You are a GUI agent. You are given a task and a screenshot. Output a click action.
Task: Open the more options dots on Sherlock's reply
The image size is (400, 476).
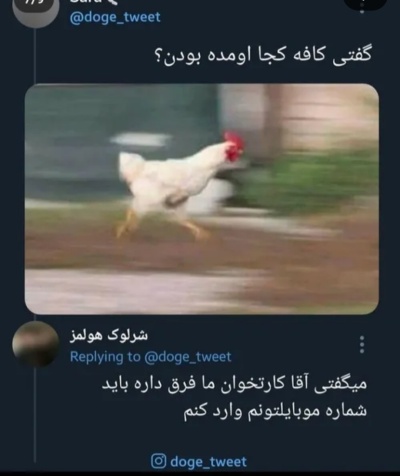tap(362, 344)
